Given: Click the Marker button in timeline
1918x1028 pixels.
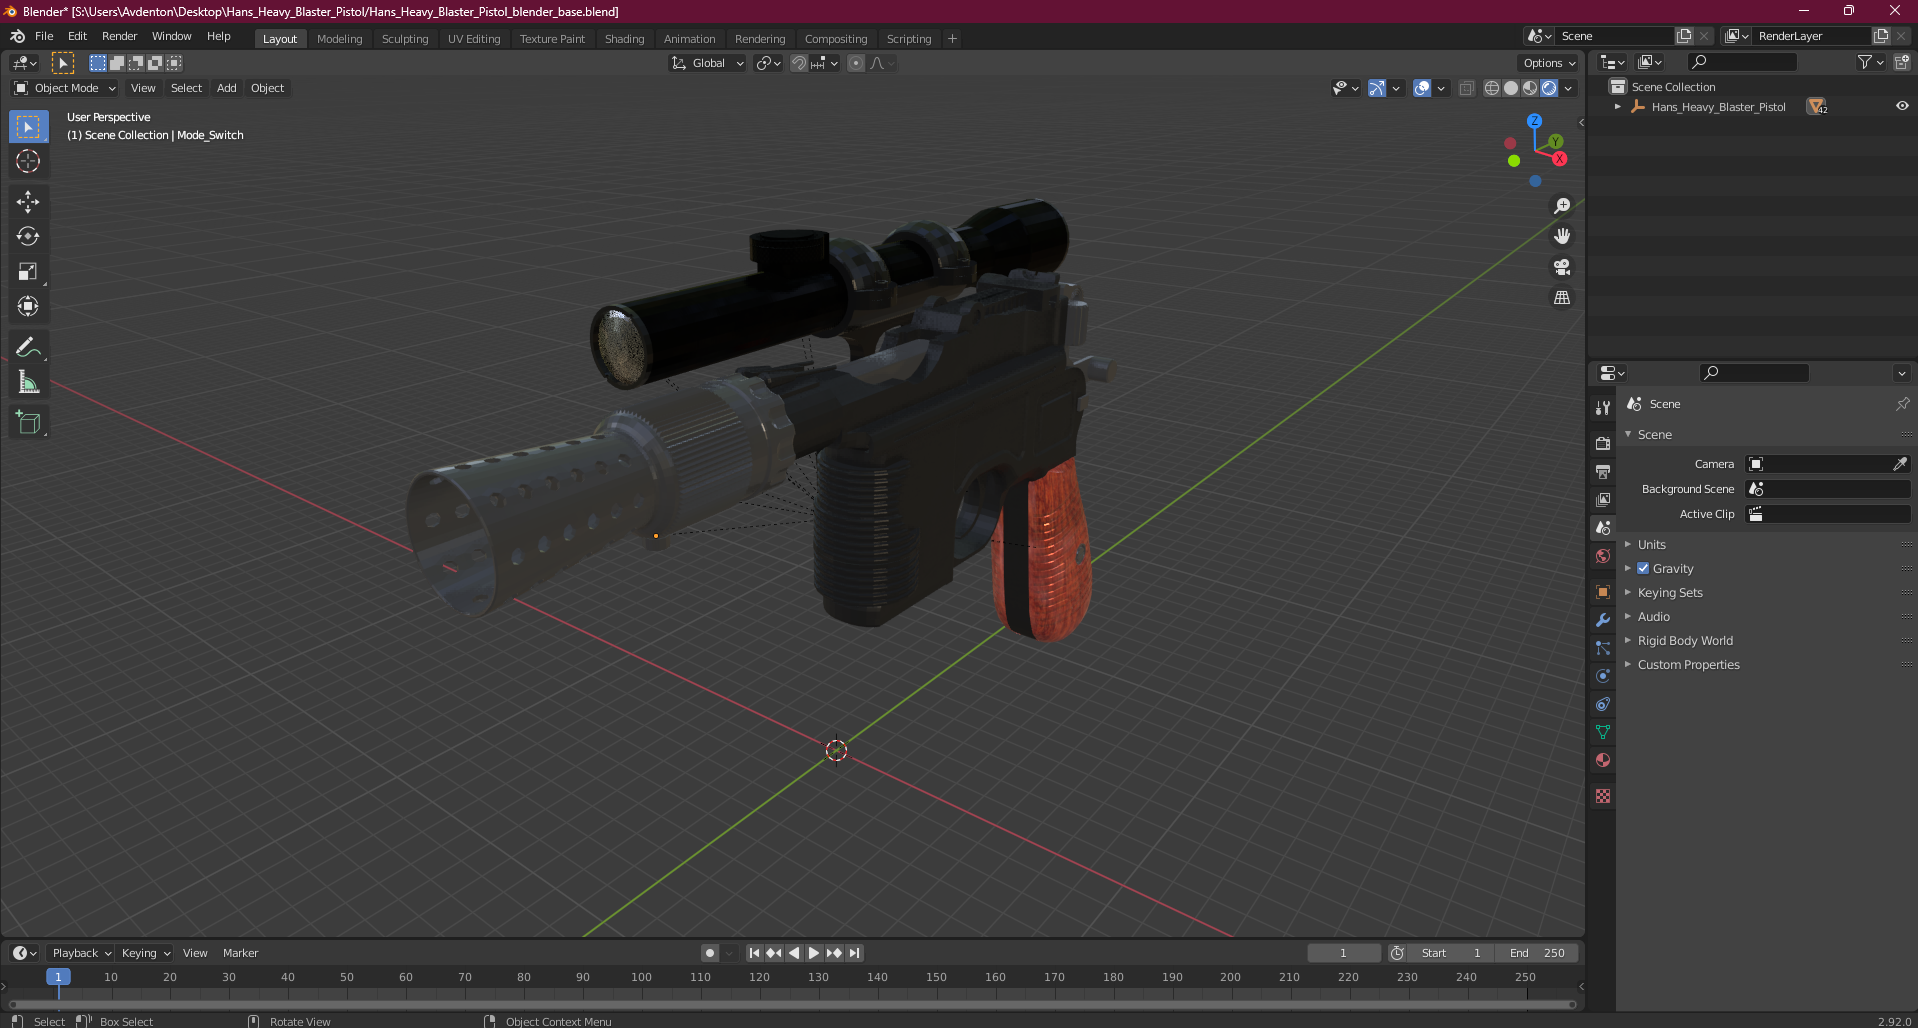Looking at the screenshot, I should pos(240,953).
